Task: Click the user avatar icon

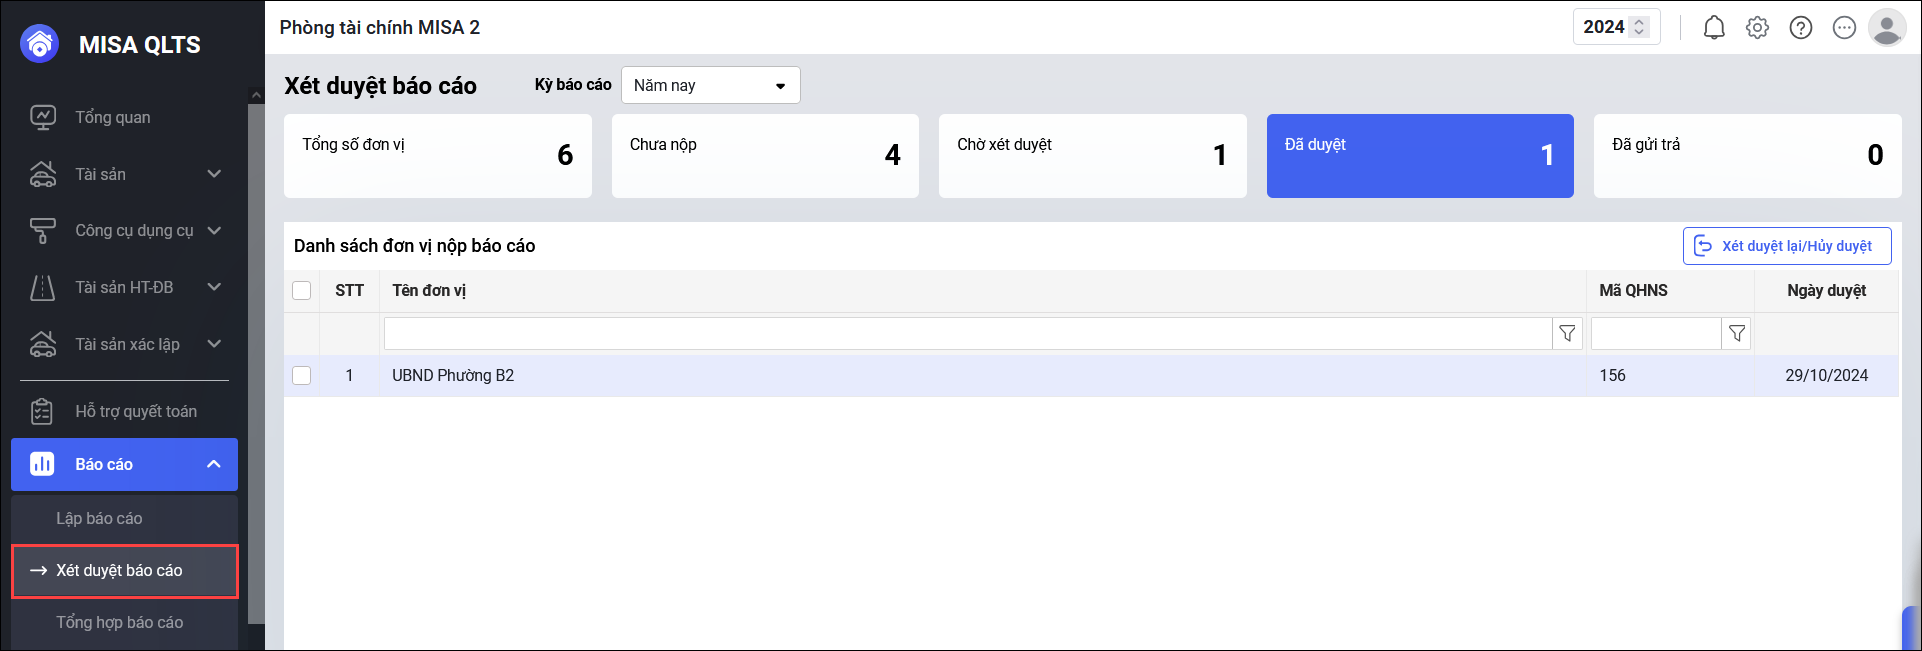Action: point(1887,28)
